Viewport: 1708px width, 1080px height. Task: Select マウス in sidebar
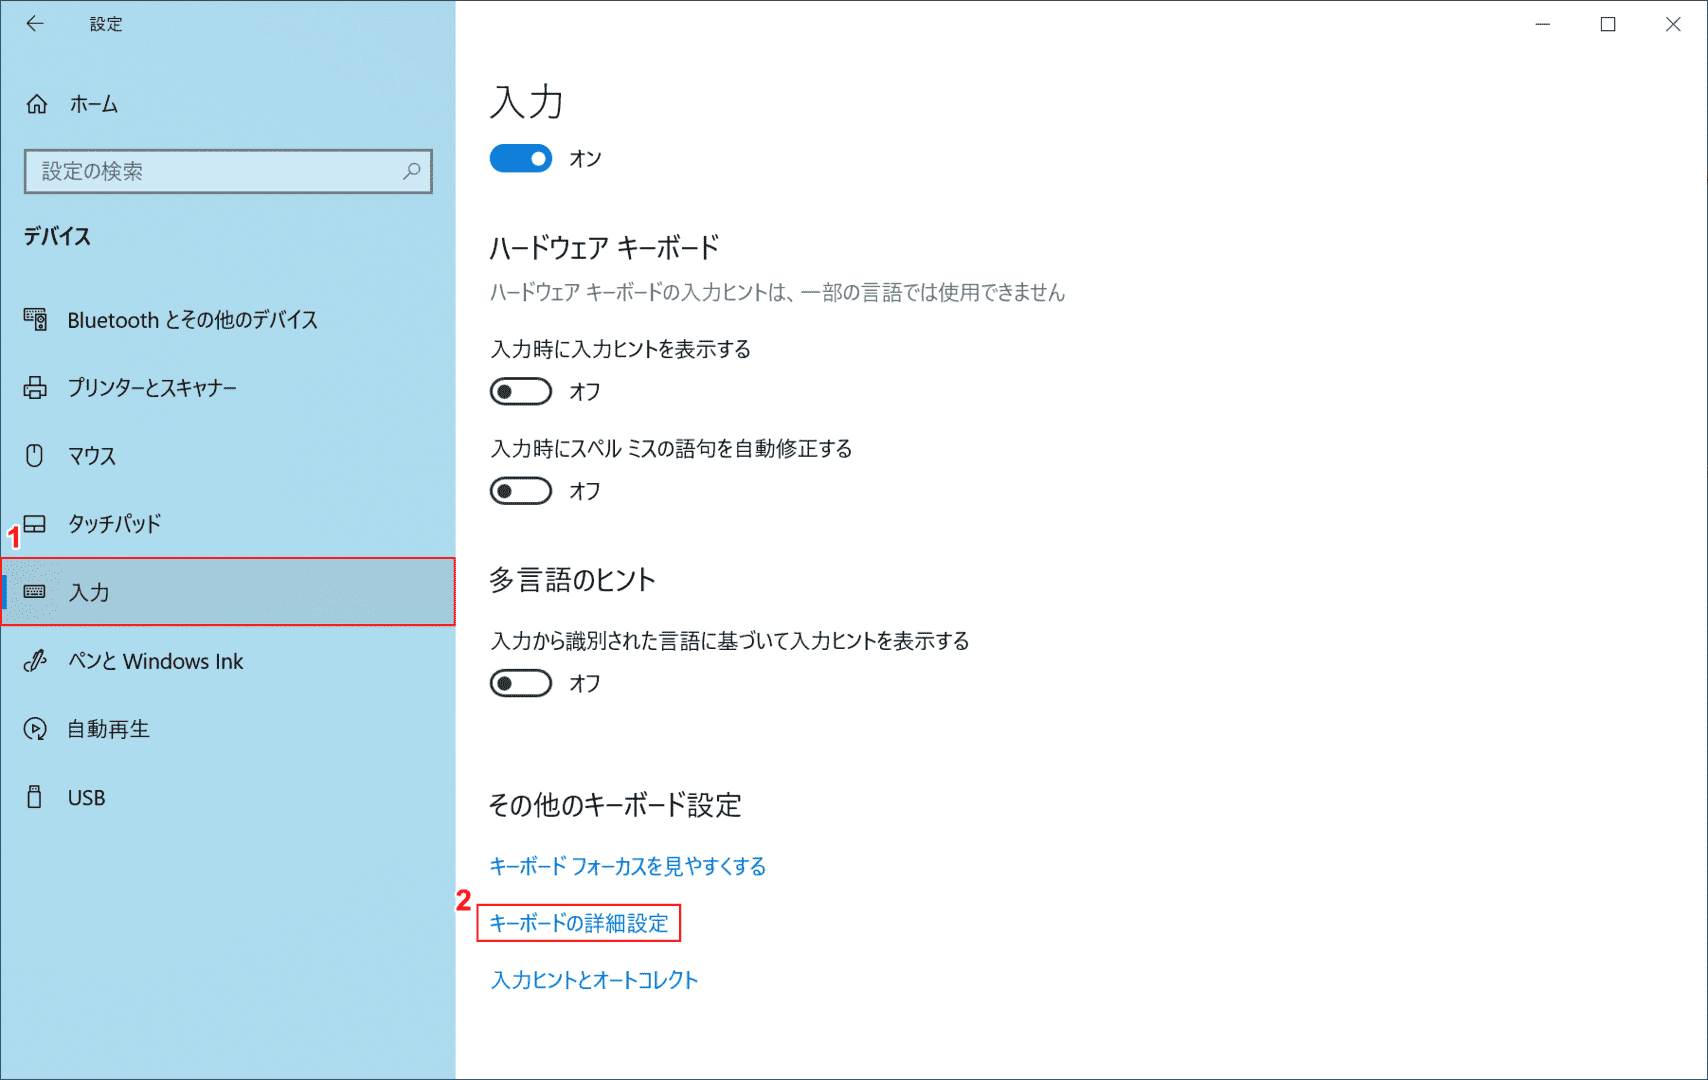pyautogui.click(x=228, y=456)
